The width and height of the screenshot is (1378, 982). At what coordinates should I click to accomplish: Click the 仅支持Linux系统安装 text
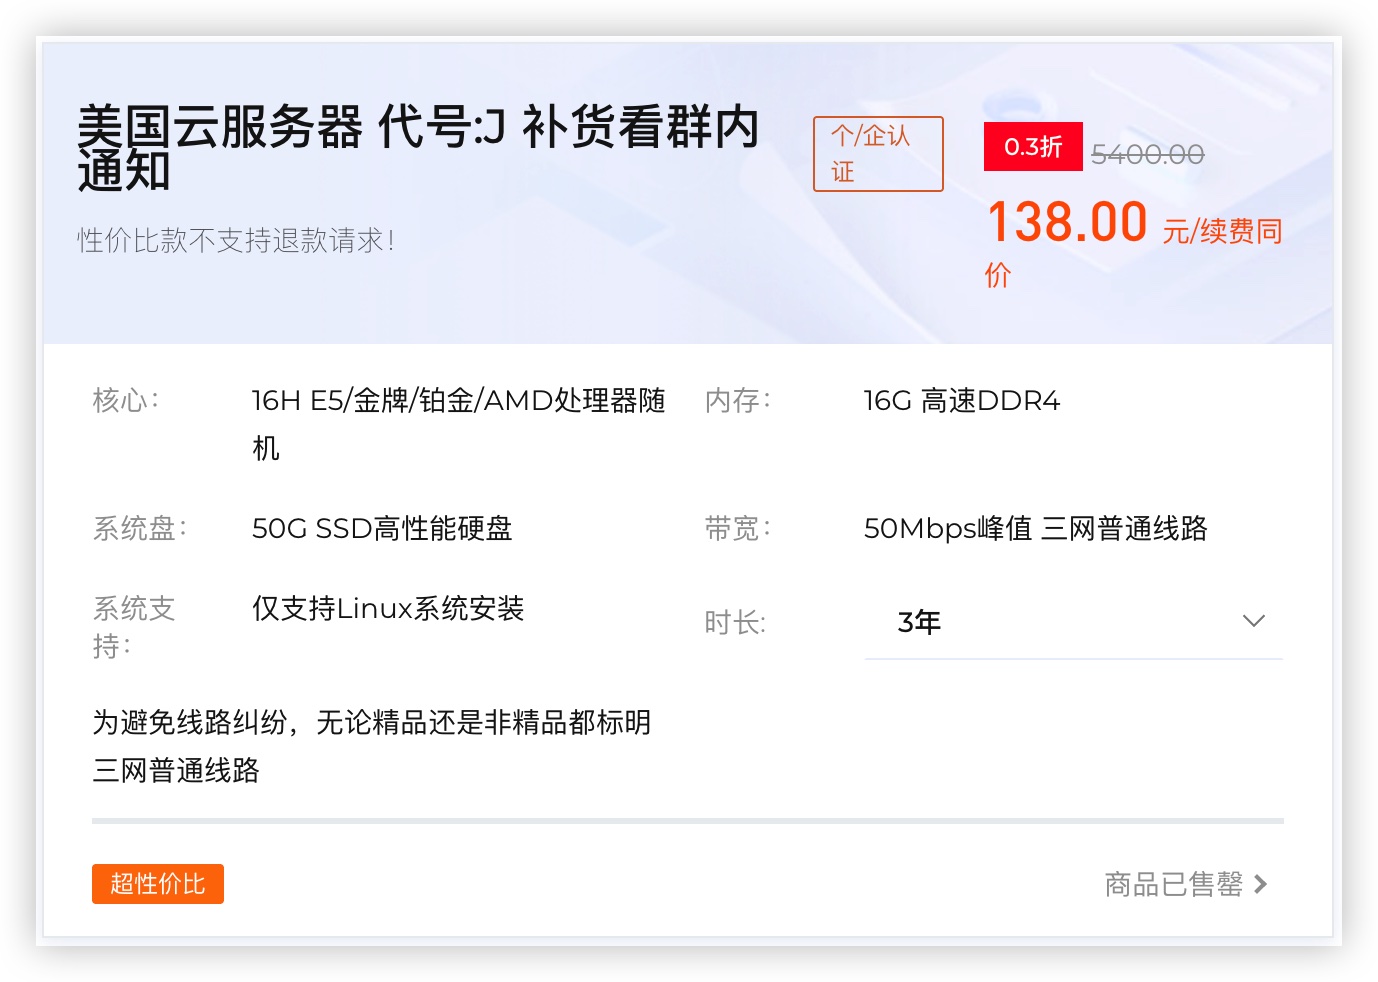click(x=388, y=608)
